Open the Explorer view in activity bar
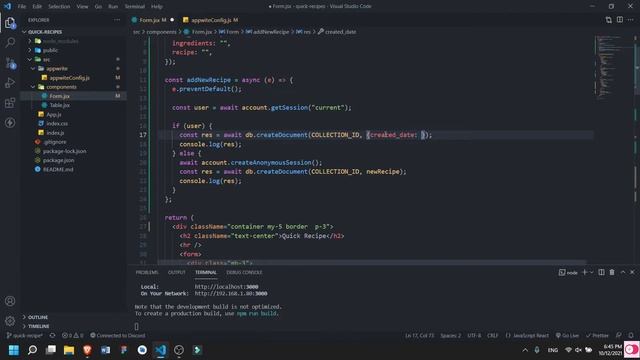Viewport: 640px width, 360px height. pyautogui.click(x=10, y=23)
